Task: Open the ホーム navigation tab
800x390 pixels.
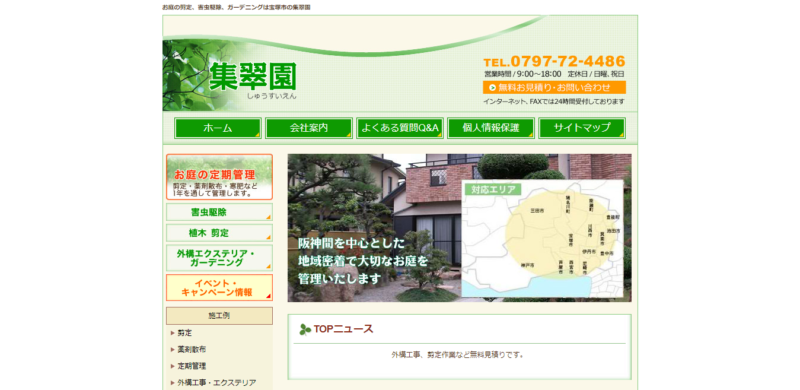Action: pos(218,128)
